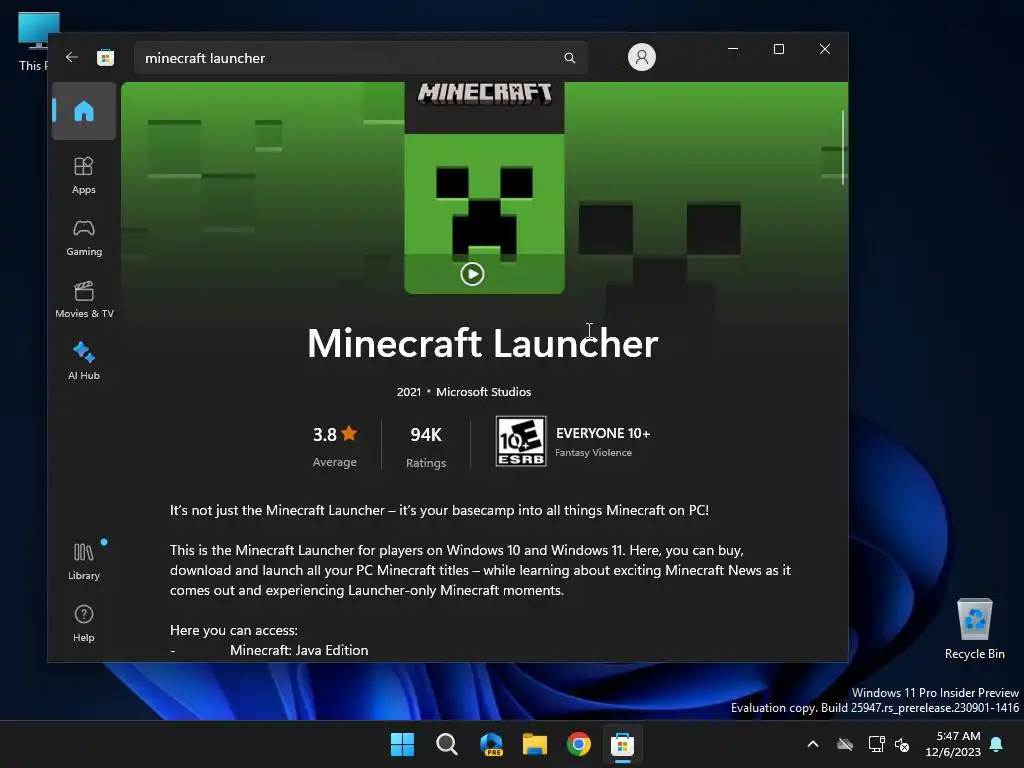This screenshot has height=768, width=1024.
Task: Open the AI Hub section
Action: tap(84, 361)
